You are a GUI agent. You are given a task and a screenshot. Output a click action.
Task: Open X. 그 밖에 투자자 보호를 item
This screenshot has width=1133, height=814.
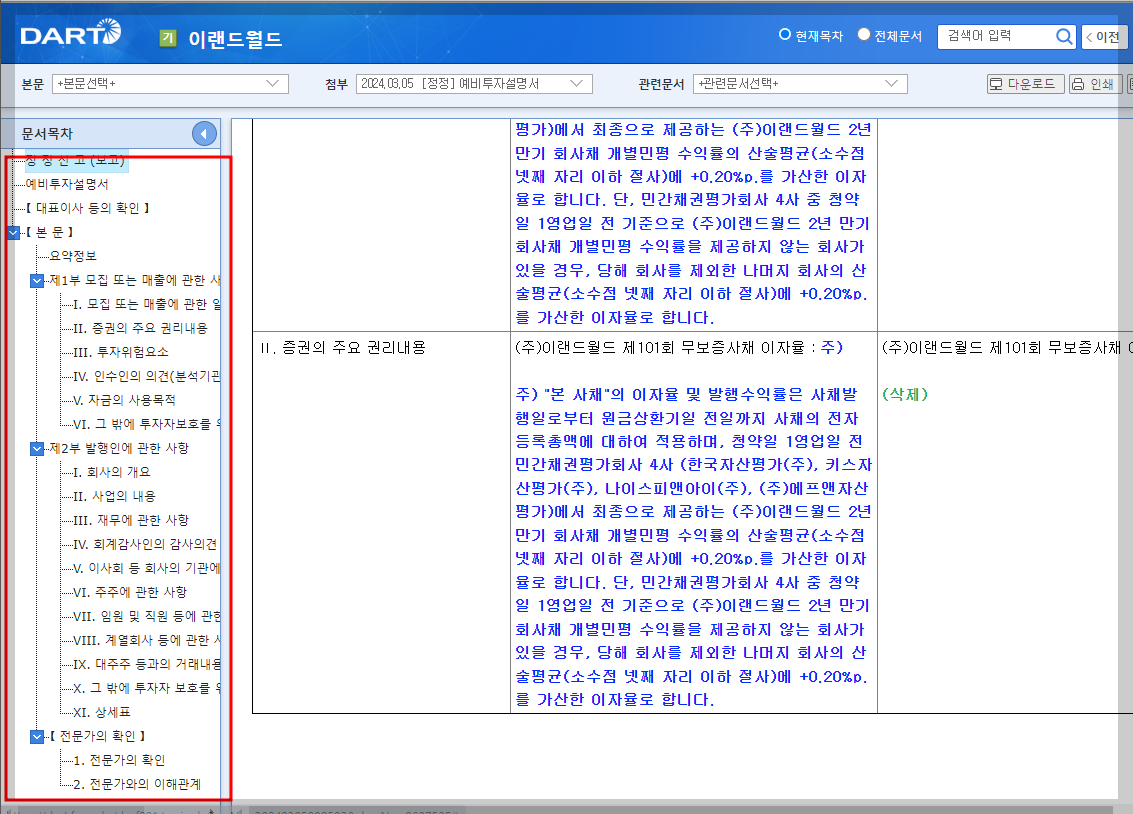pyautogui.click(x=147, y=688)
